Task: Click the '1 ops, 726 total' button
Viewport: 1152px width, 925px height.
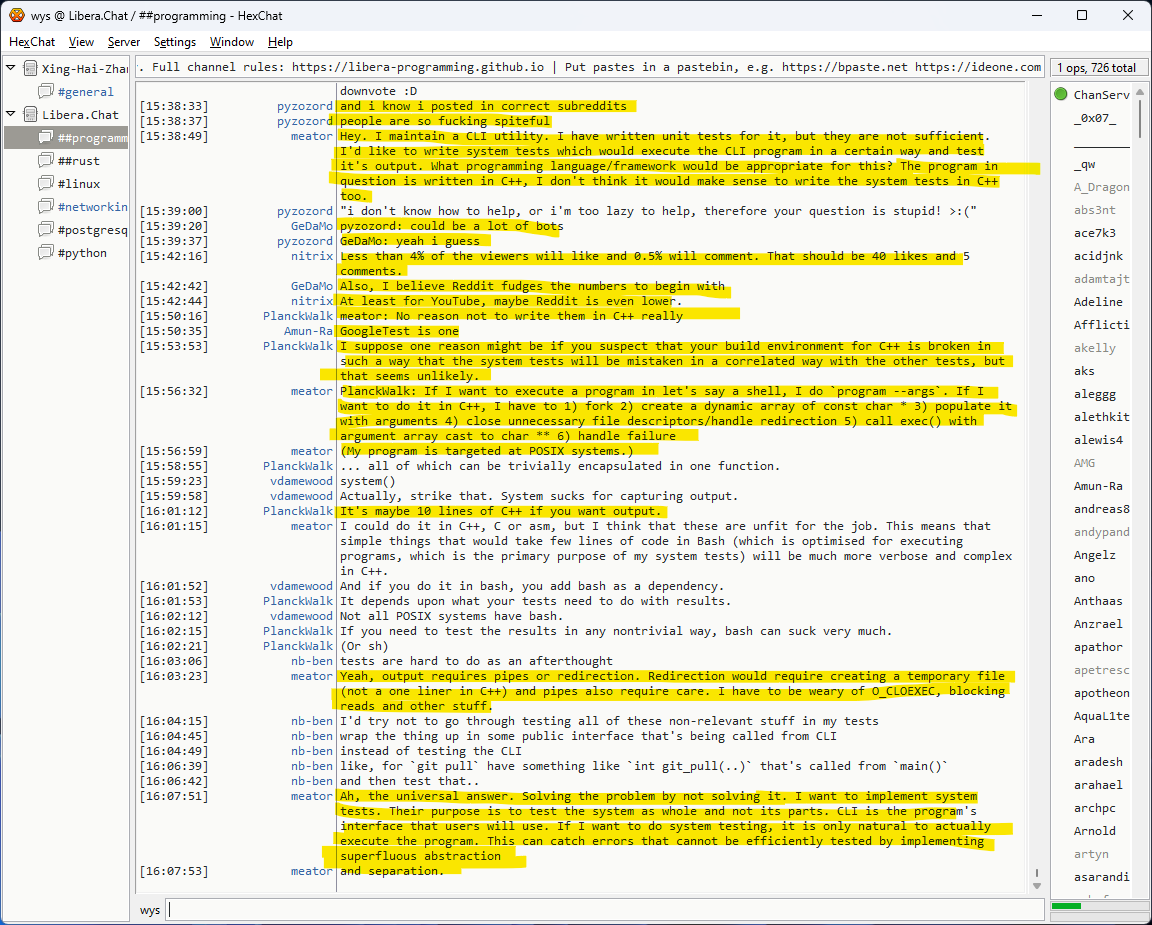Action: point(1097,68)
